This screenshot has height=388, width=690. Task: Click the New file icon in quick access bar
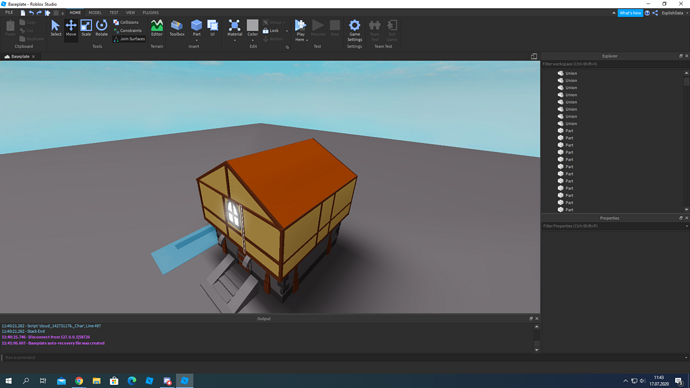pos(23,13)
